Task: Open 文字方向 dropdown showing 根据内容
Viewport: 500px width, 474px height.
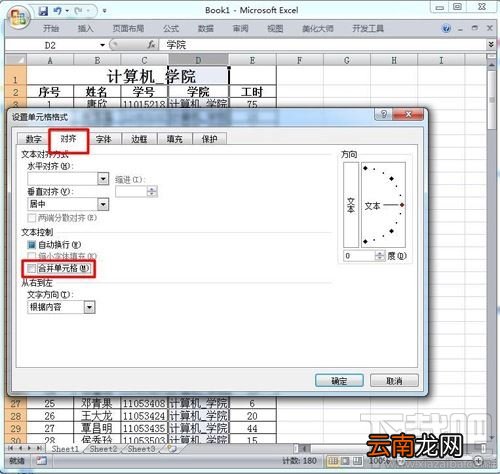Action: pos(89,307)
